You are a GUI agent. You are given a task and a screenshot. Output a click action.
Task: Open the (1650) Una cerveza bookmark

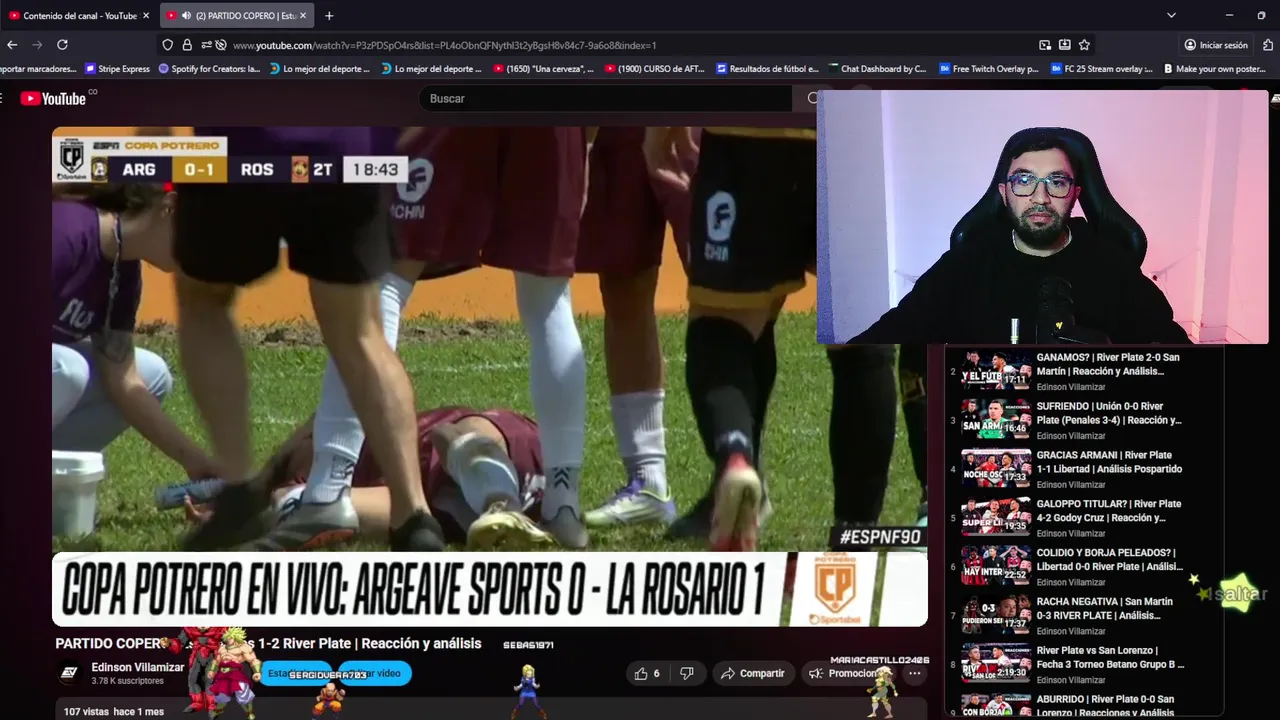(543, 69)
